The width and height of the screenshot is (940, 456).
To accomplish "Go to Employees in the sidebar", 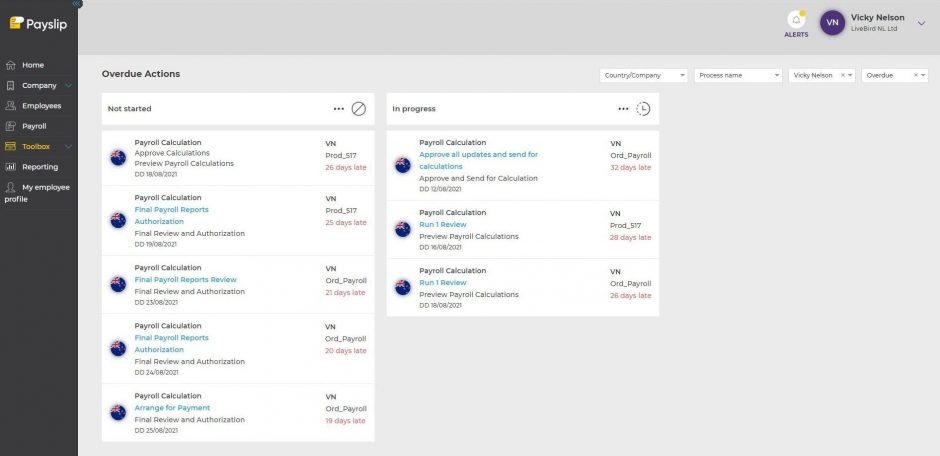I will (x=41, y=106).
